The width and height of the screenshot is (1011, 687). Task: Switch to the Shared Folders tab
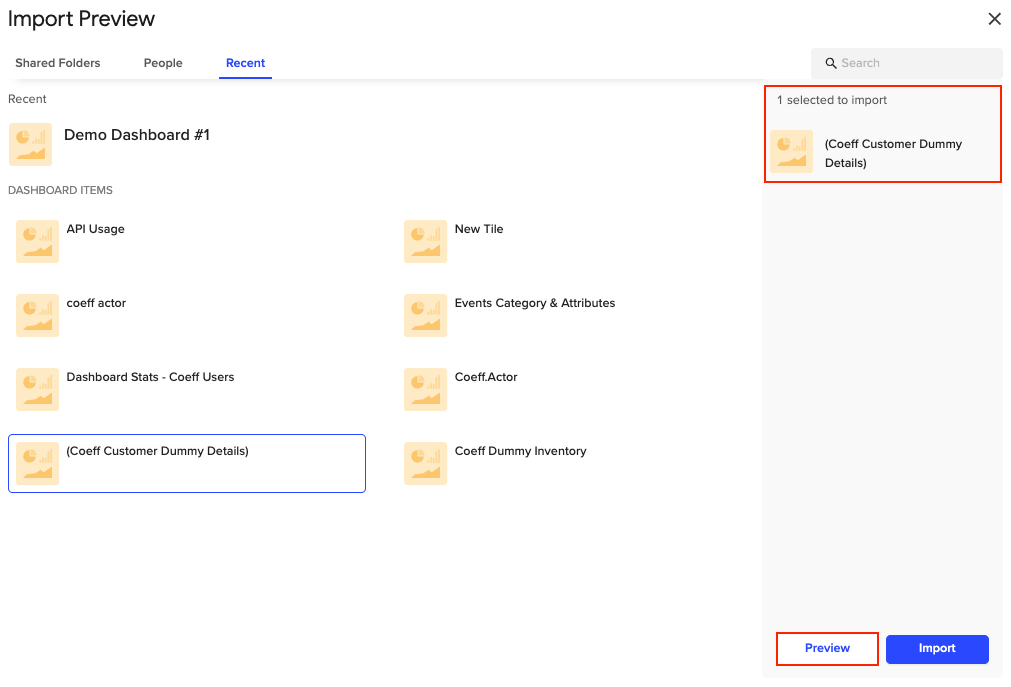pos(58,63)
